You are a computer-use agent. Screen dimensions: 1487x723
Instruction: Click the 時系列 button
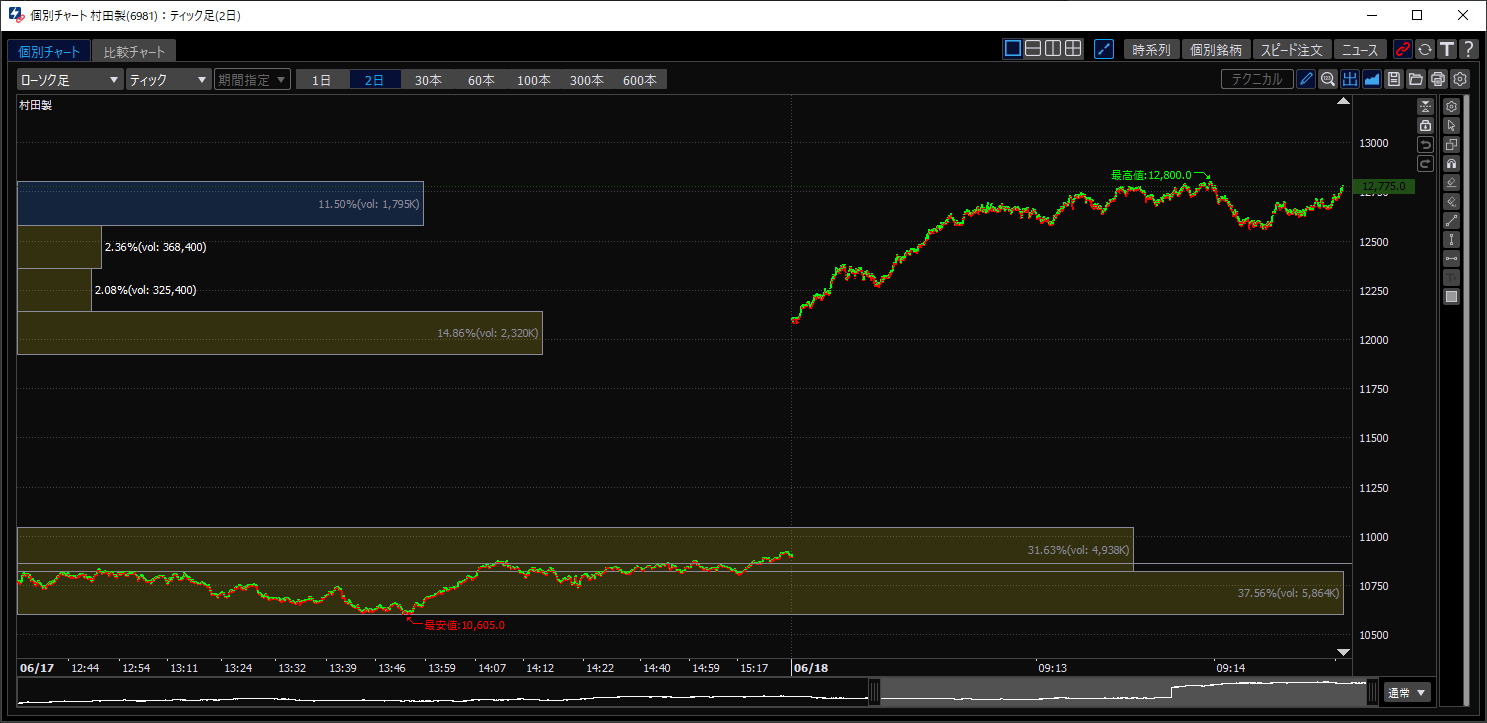1151,49
